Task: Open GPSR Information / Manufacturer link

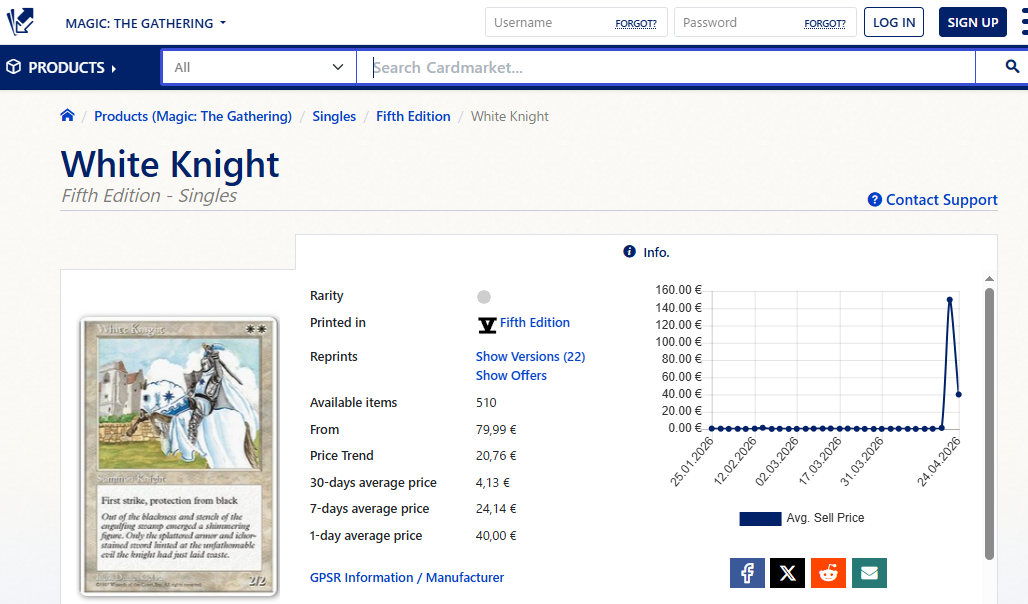Action: point(406,578)
